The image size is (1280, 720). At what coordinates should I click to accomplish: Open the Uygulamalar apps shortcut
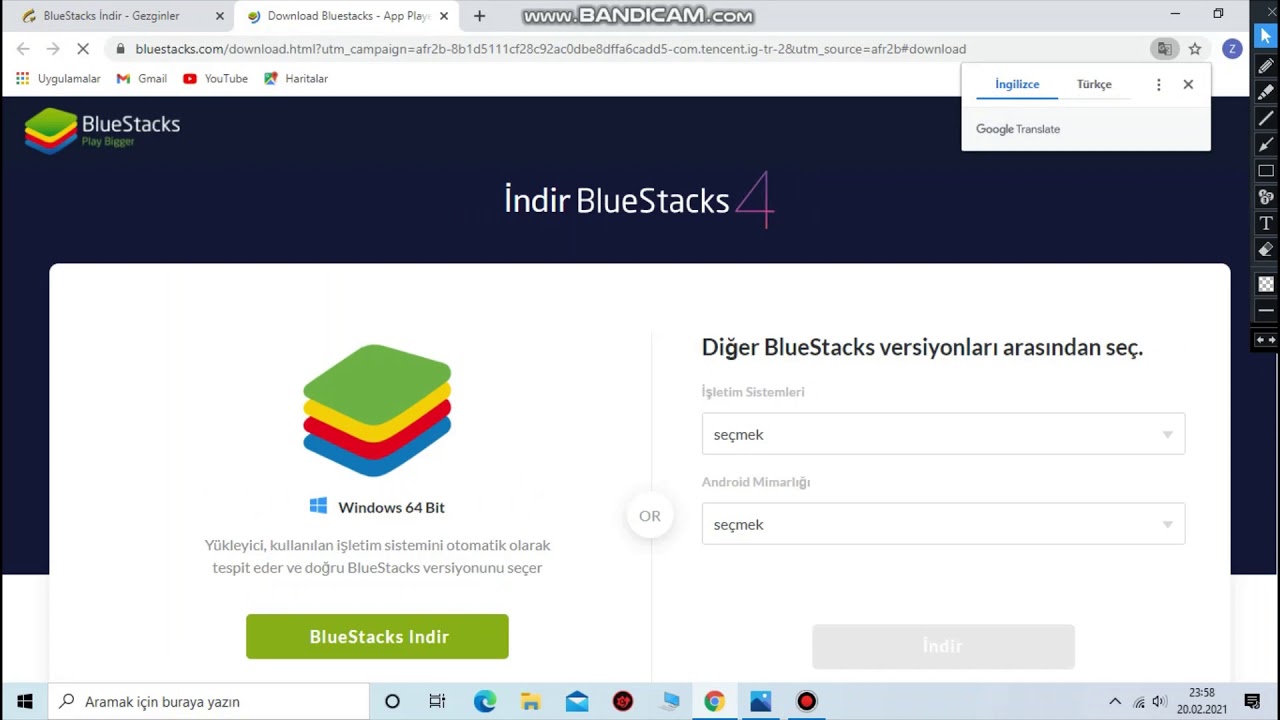[x=58, y=79]
